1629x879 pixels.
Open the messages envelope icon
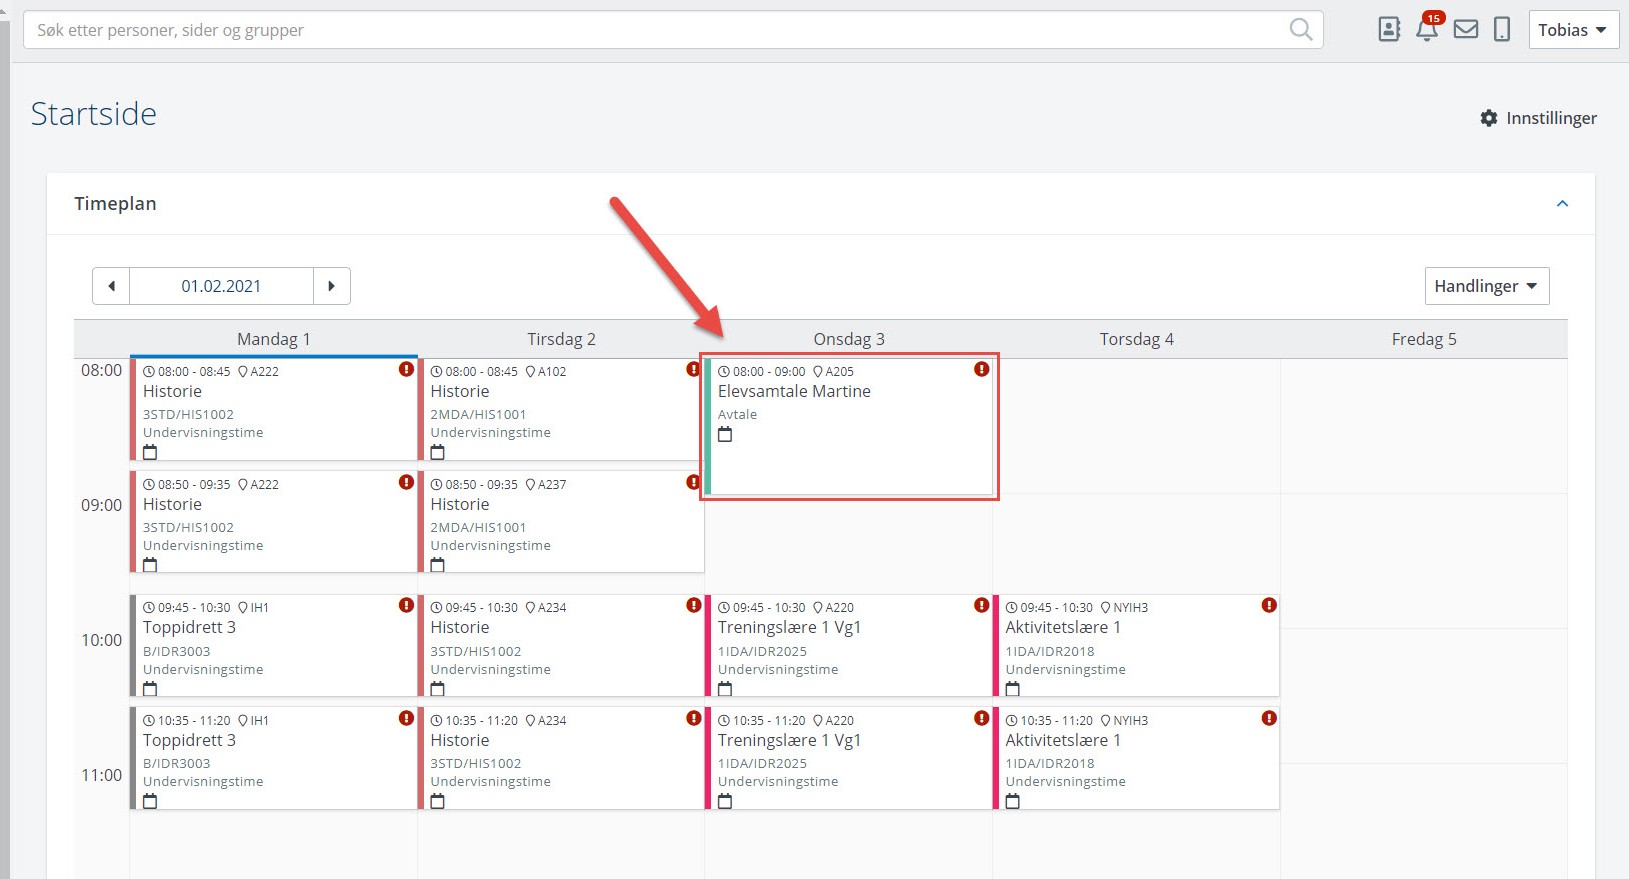(1465, 30)
